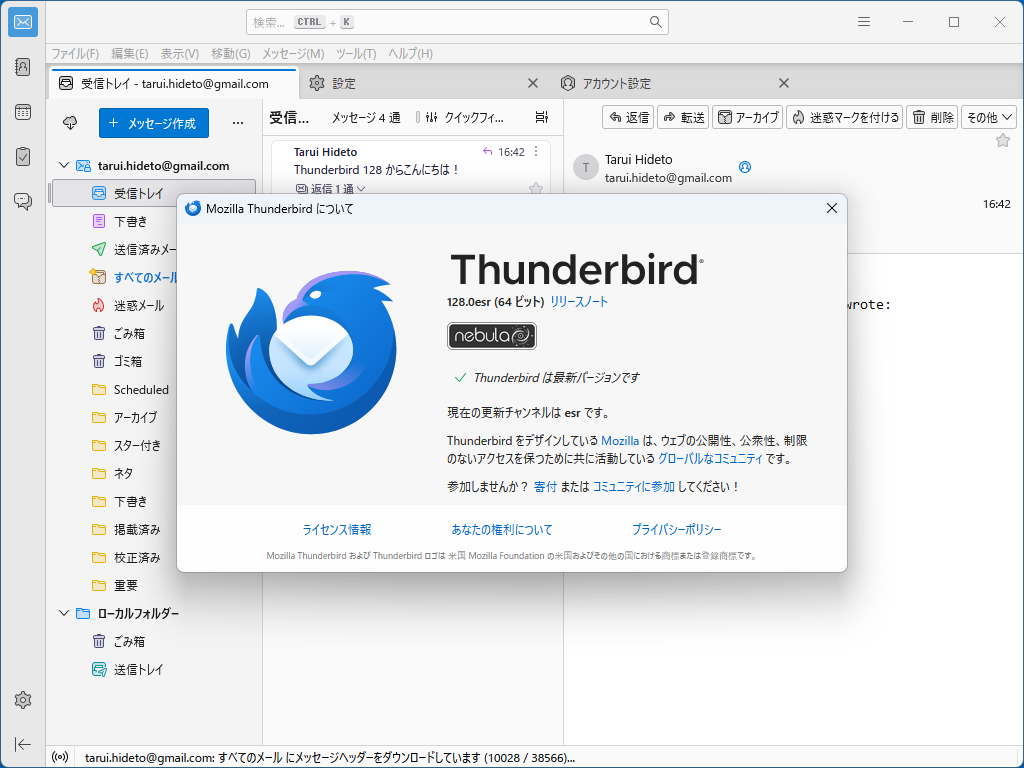This screenshot has width=1024, height=768.
Task: Open the その他 dropdown in the message toolbar
Action: [988, 116]
